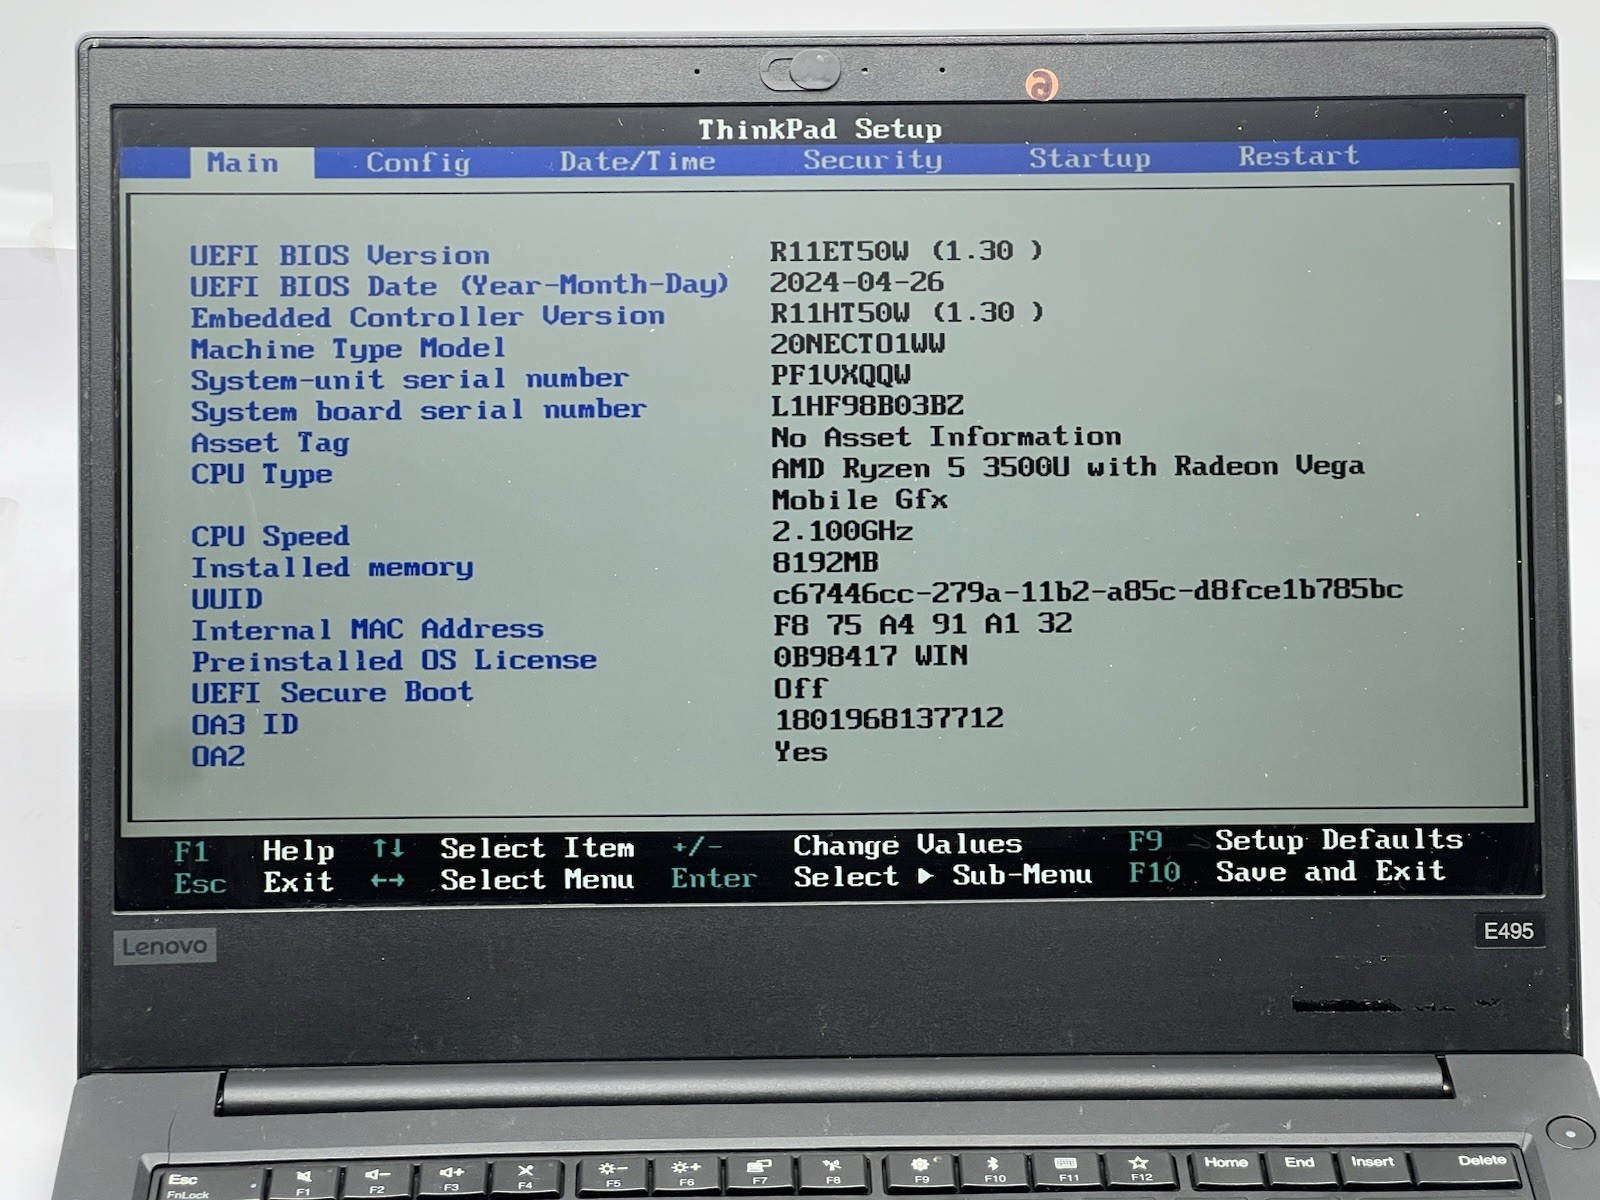Click EC version value R11HT50W (1.30)

pyautogui.click(x=906, y=313)
